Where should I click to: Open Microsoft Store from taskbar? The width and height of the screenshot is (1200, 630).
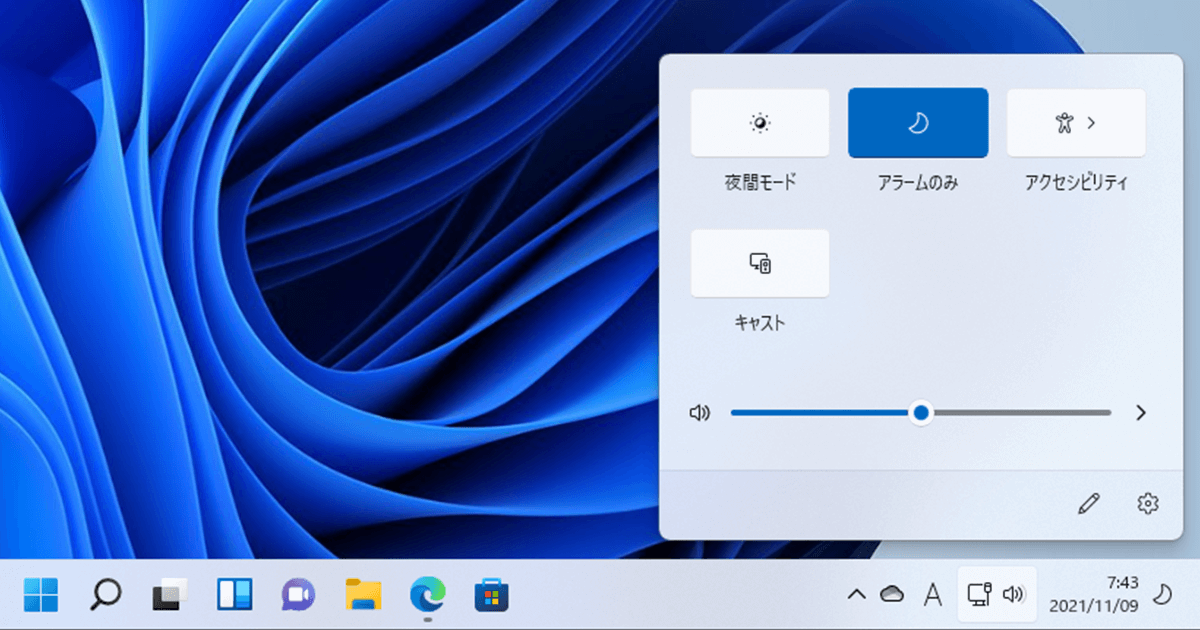pyautogui.click(x=491, y=595)
